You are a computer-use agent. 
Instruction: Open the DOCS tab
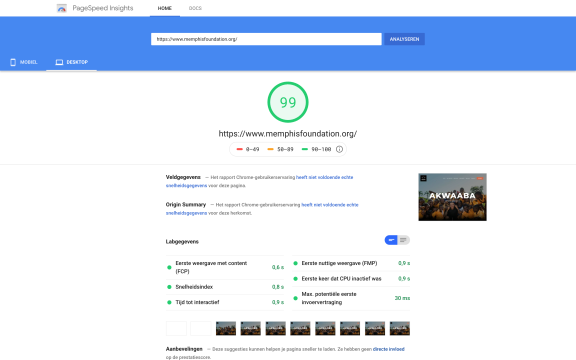point(195,8)
